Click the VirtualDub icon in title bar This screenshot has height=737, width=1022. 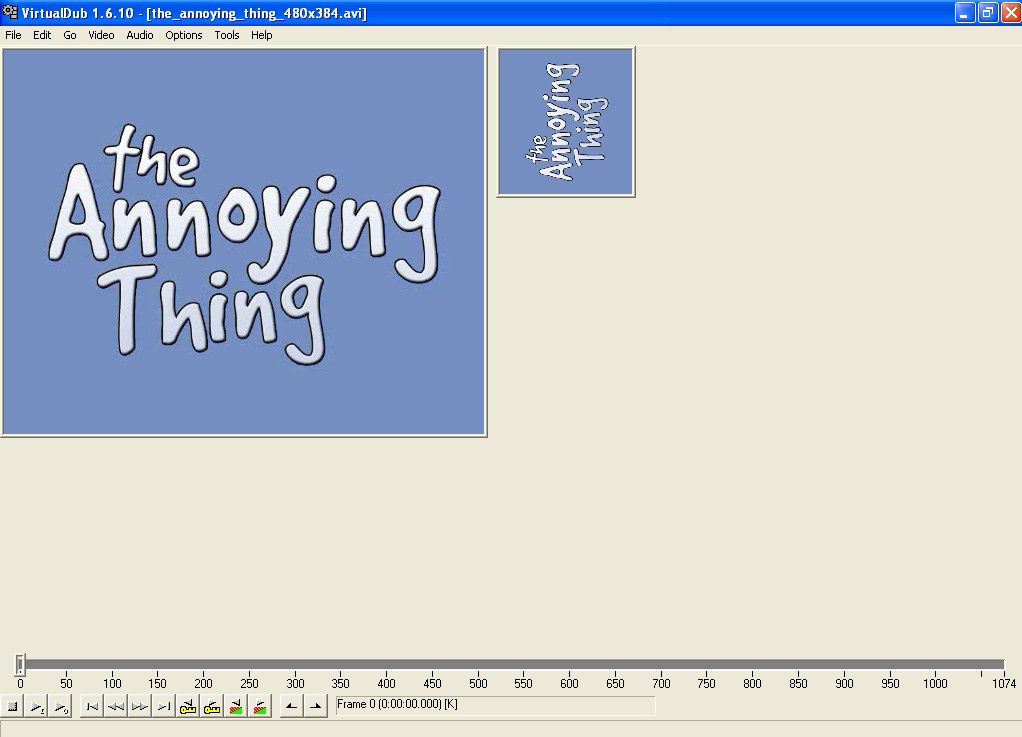click(10, 12)
